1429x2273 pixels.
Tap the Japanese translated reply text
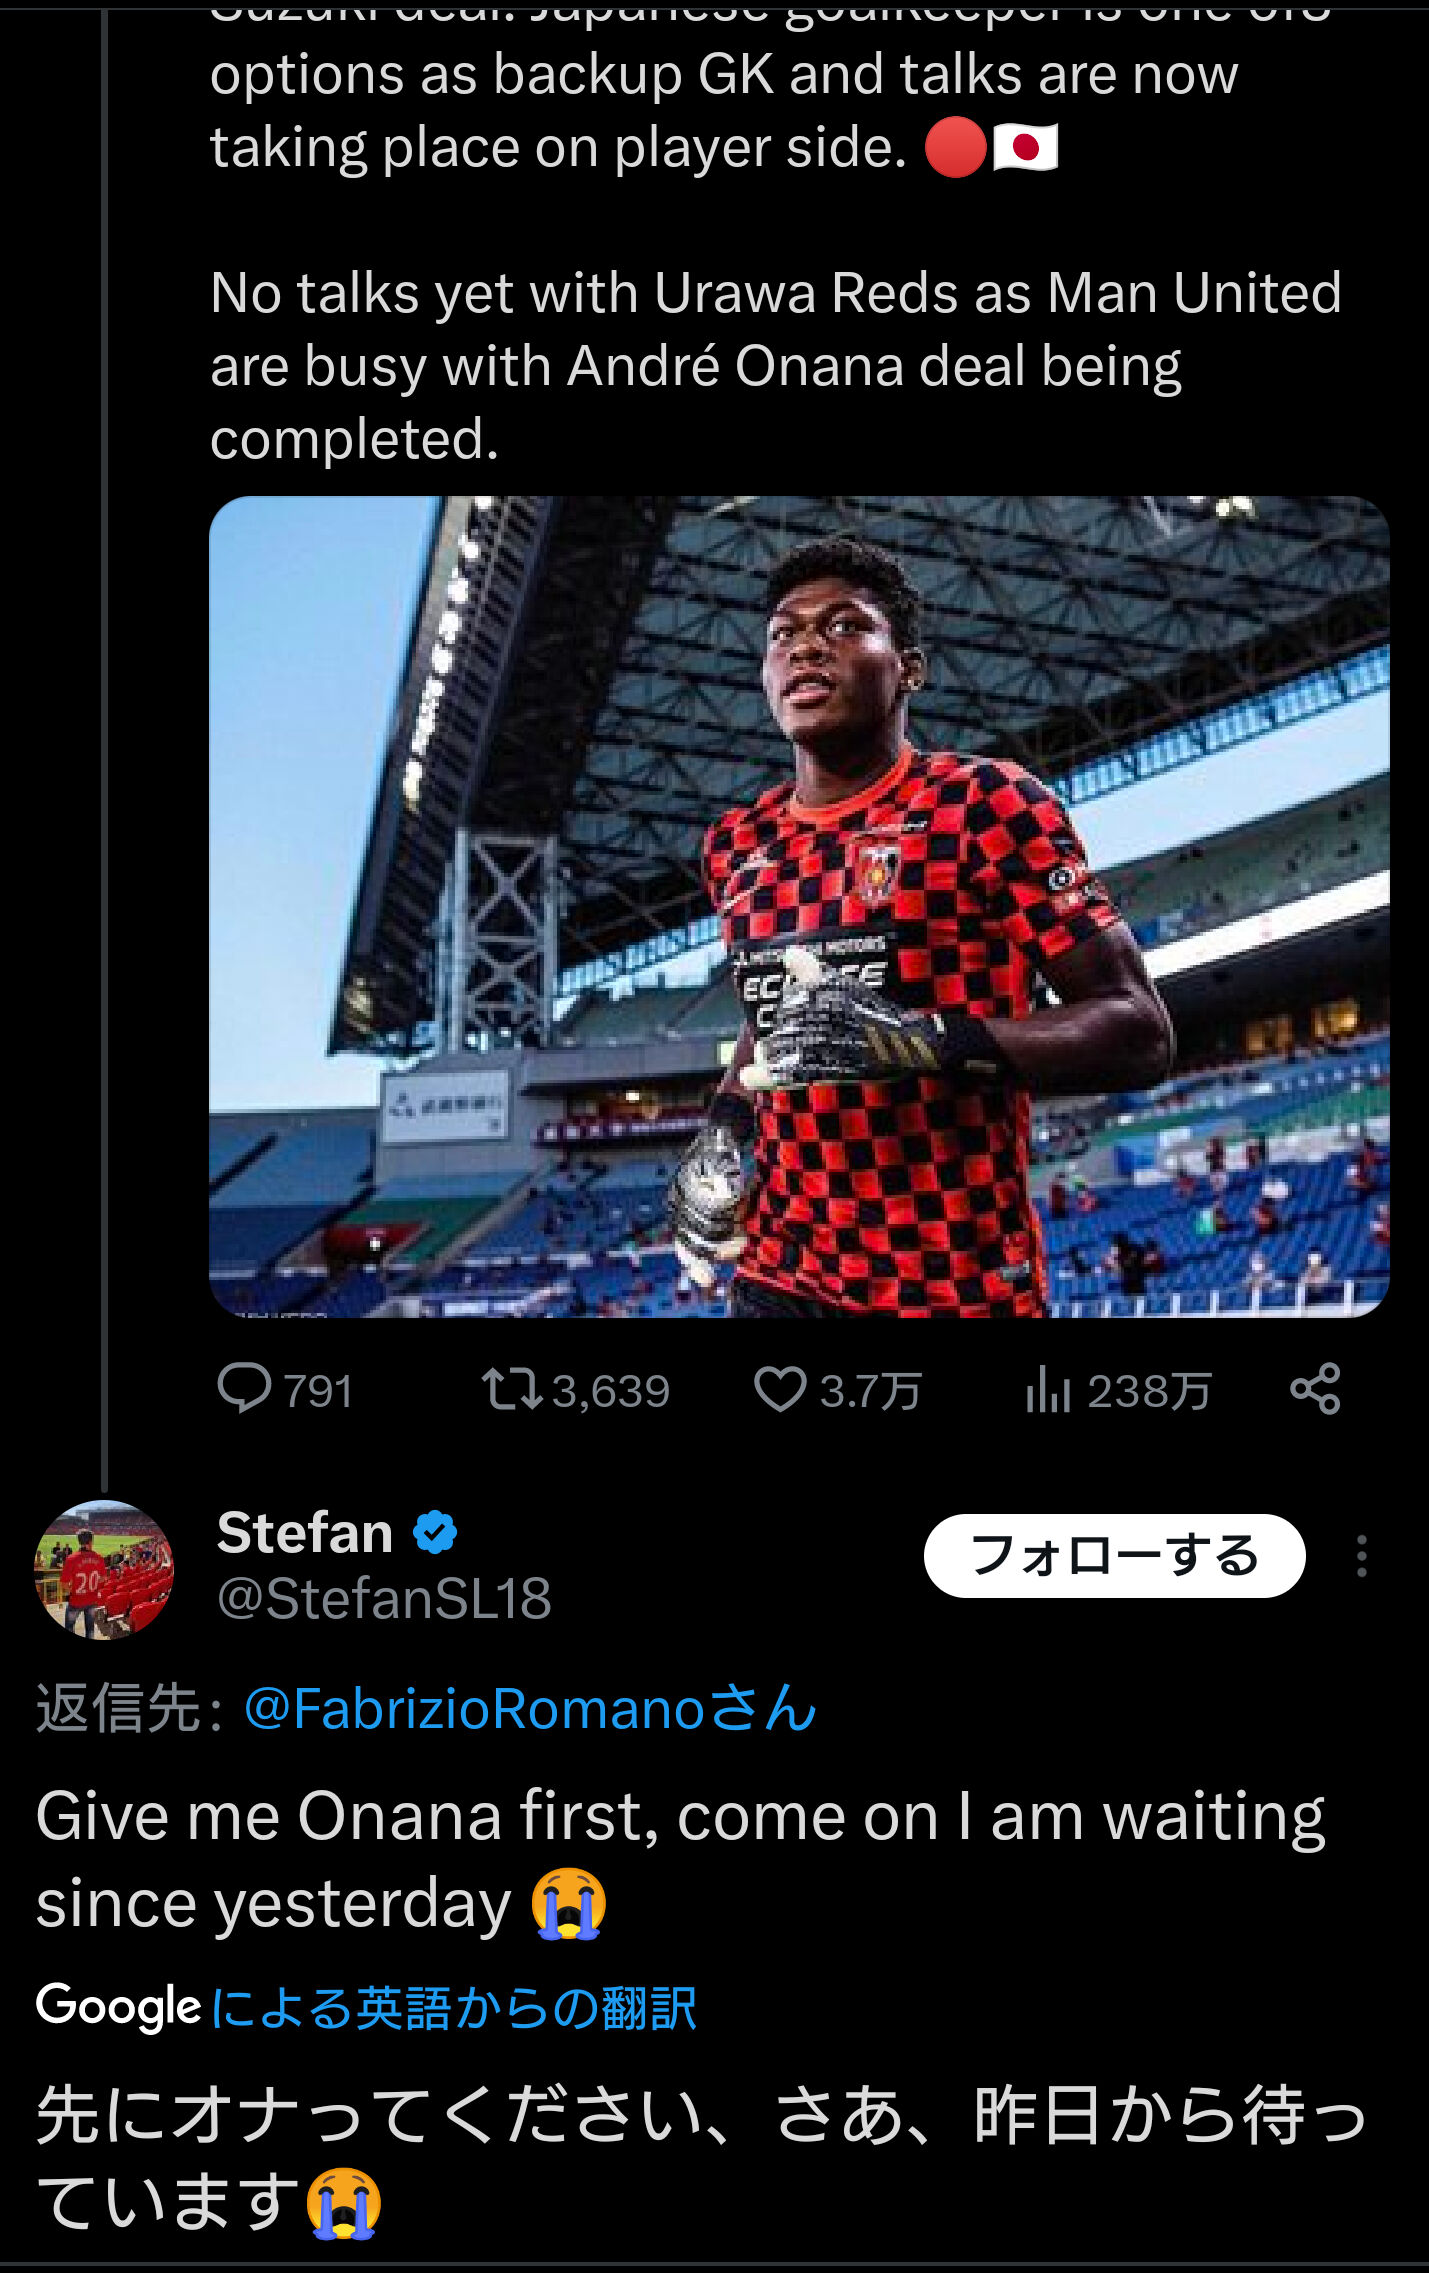coord(700,2158)
